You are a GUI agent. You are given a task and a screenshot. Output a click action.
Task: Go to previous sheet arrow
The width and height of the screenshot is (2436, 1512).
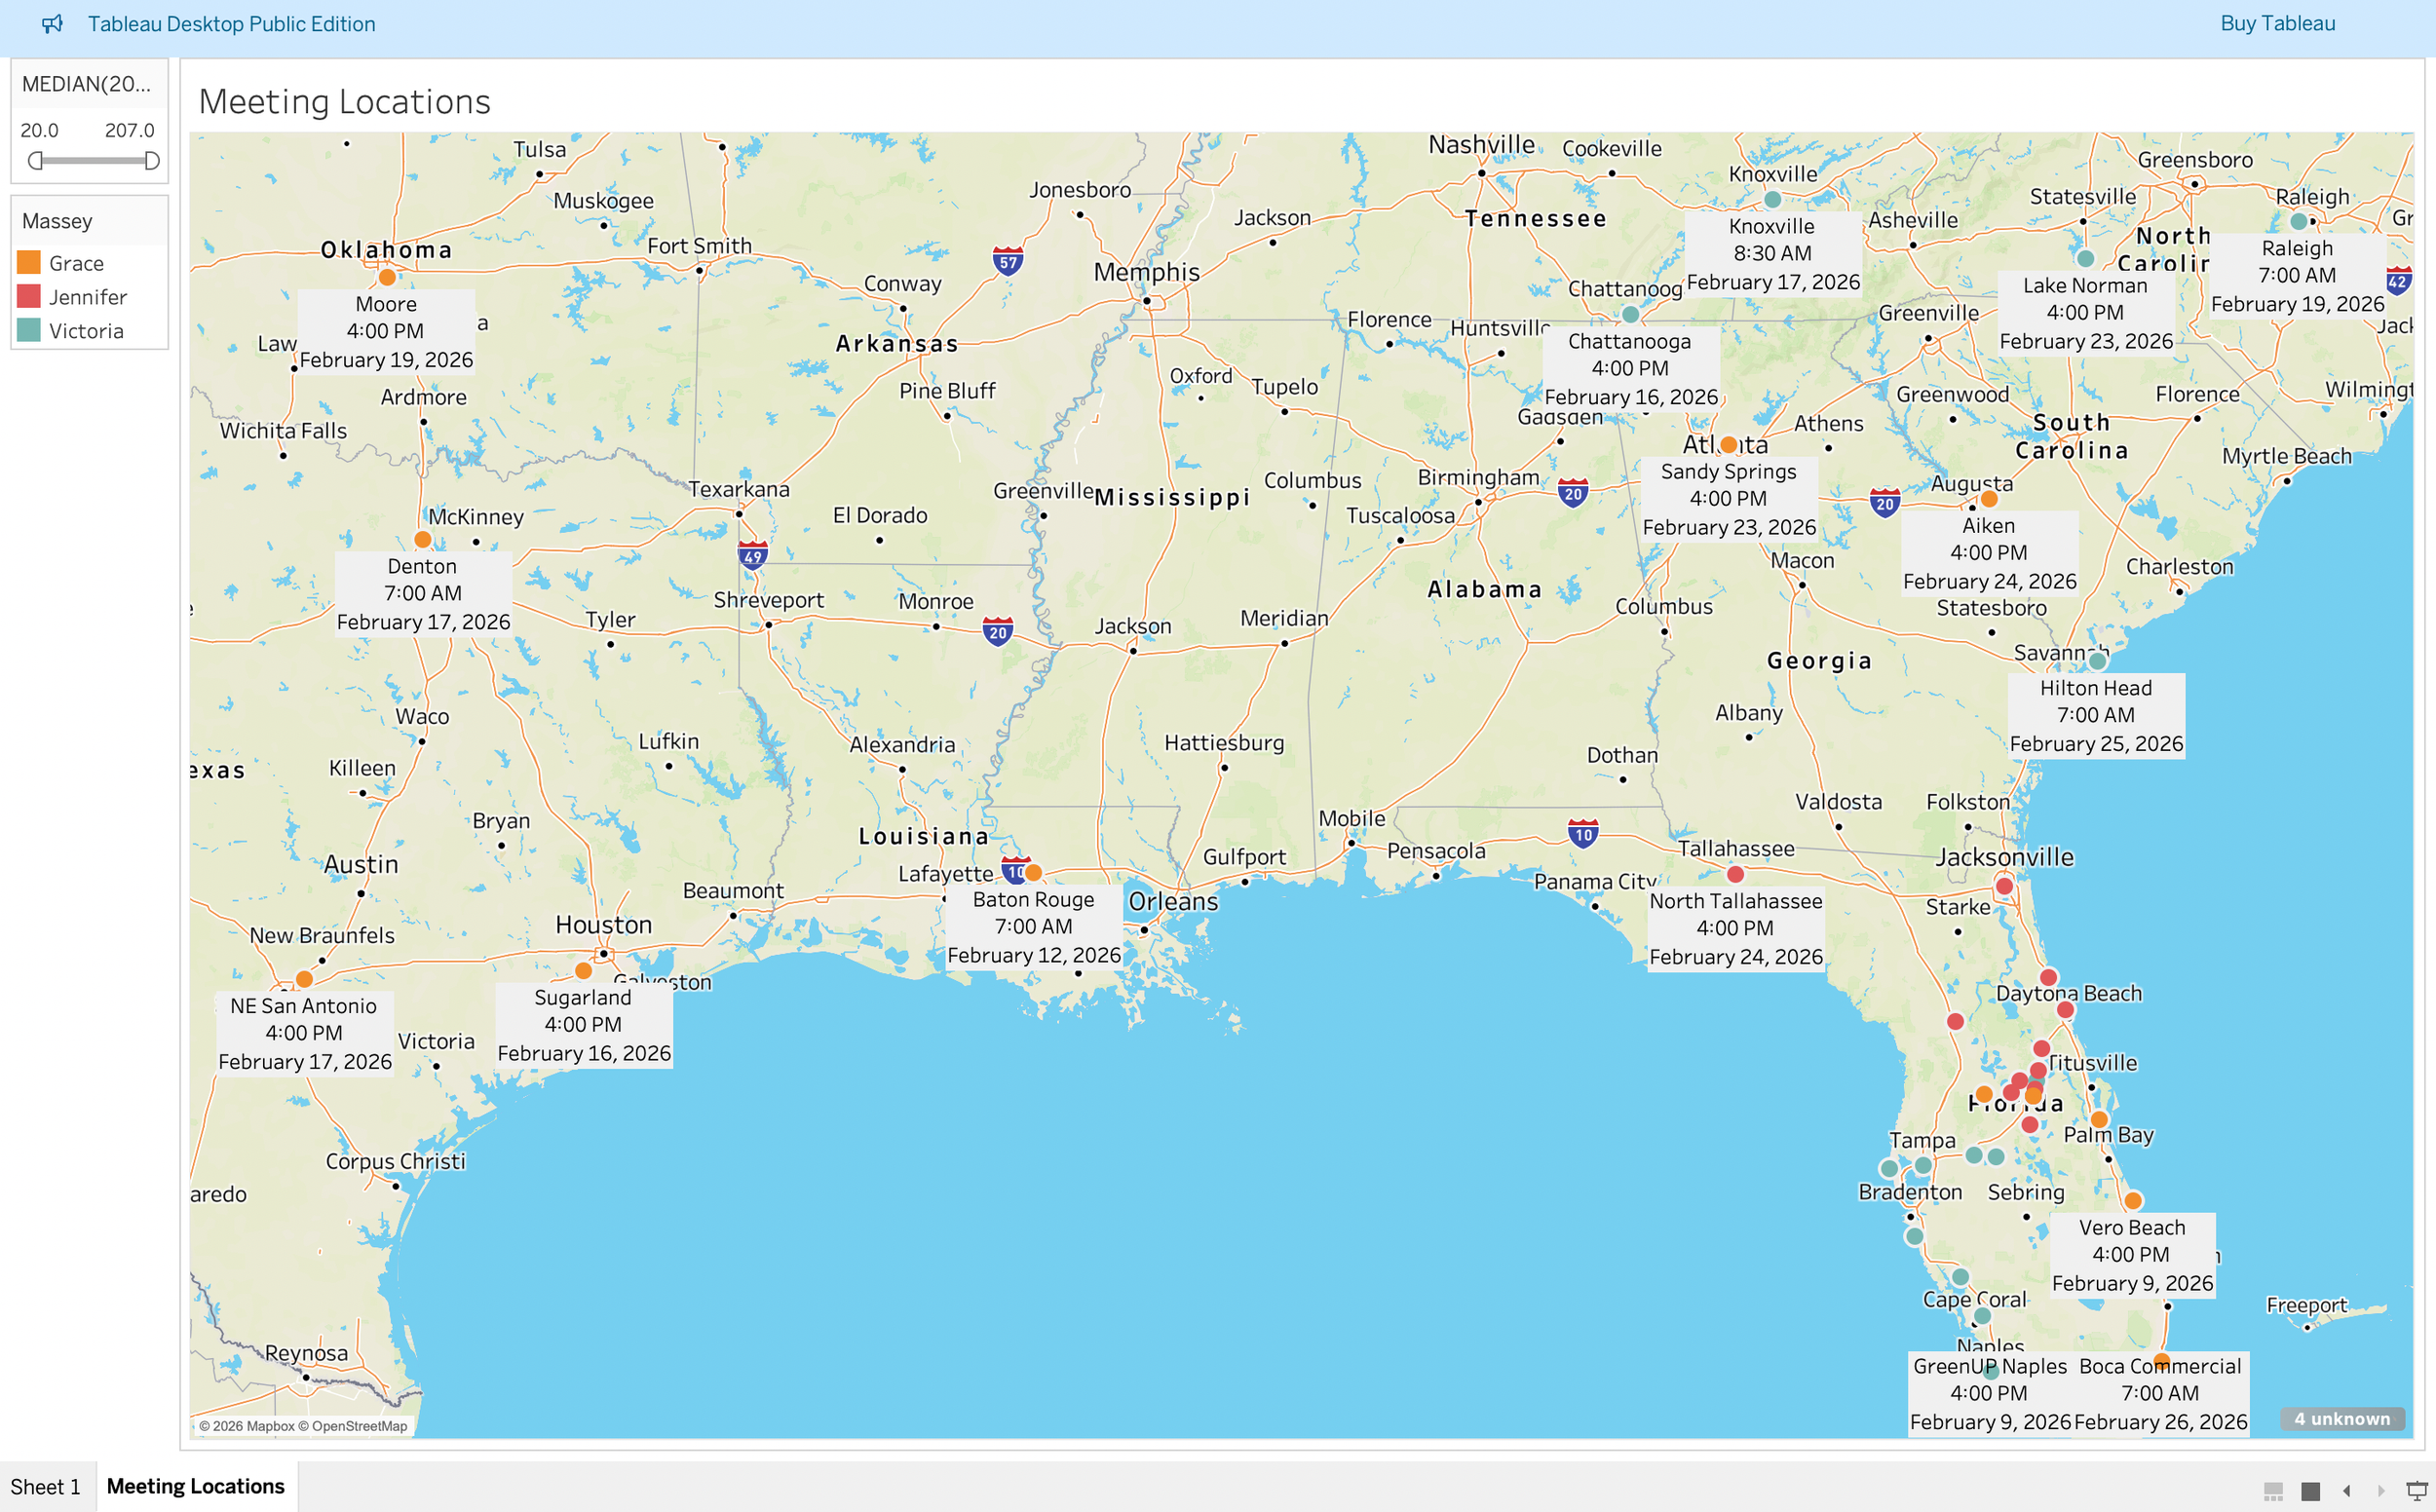(2346, 1491)
